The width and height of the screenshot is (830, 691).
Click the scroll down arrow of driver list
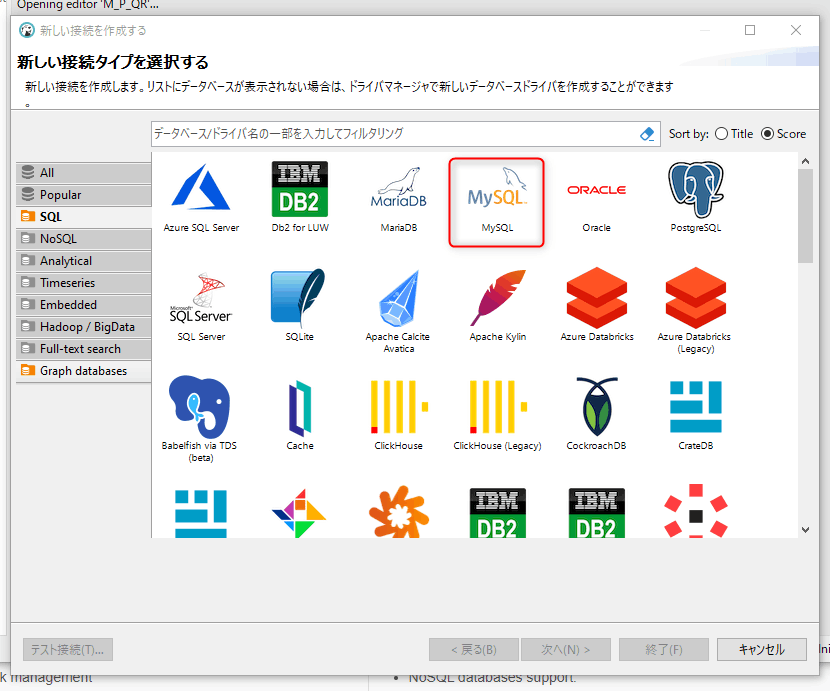coord(805,530)
